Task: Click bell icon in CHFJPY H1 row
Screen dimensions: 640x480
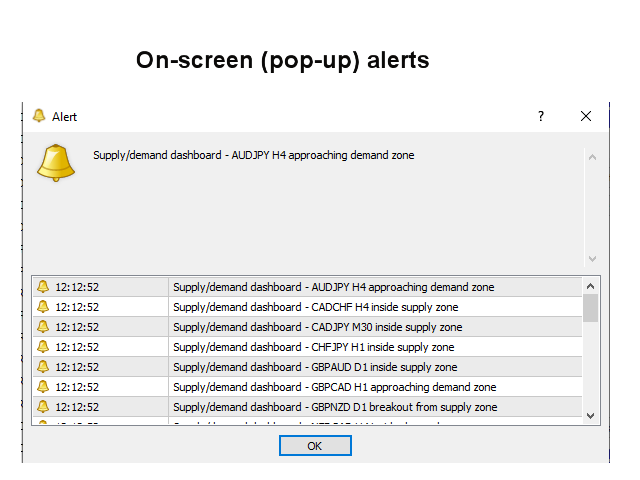Action: coord(43,347)
